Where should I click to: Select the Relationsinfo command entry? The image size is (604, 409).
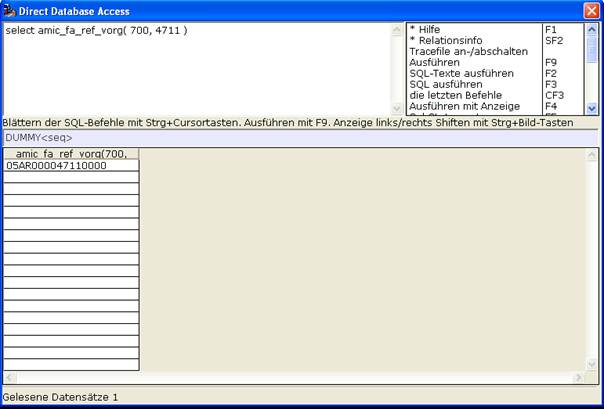[x=495, y=40]
